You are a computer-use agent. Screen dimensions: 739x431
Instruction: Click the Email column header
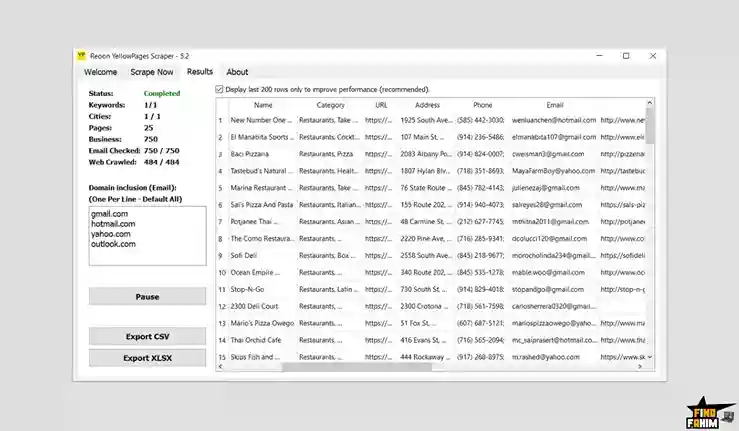[x=555, y=105]
